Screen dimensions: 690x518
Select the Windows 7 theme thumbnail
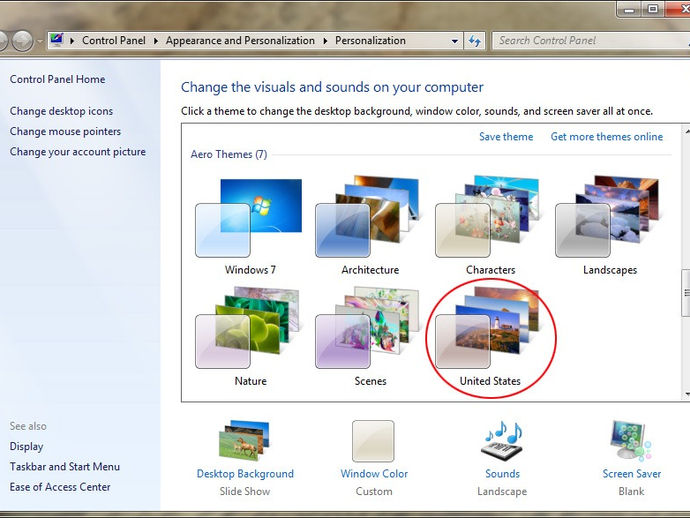249,218
